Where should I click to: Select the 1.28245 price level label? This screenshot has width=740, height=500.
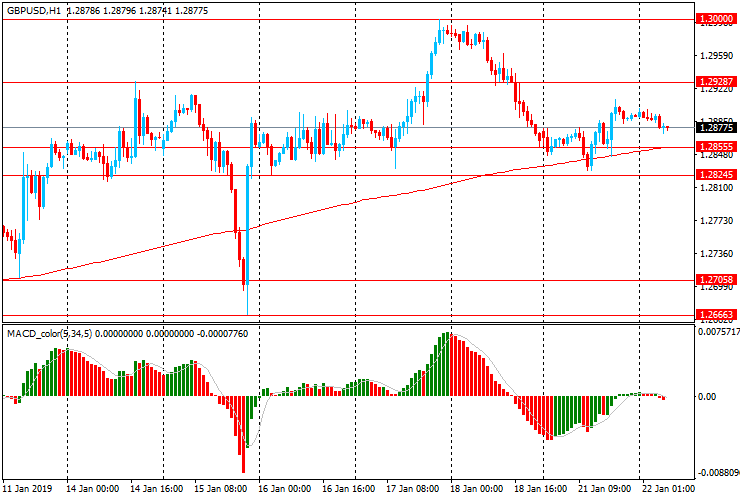[x=716, y=174]
